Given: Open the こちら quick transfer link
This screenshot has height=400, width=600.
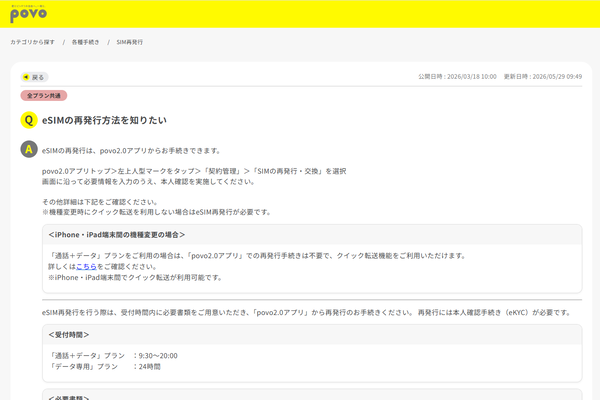Looking at the screenshot, I should pos(86,266).
